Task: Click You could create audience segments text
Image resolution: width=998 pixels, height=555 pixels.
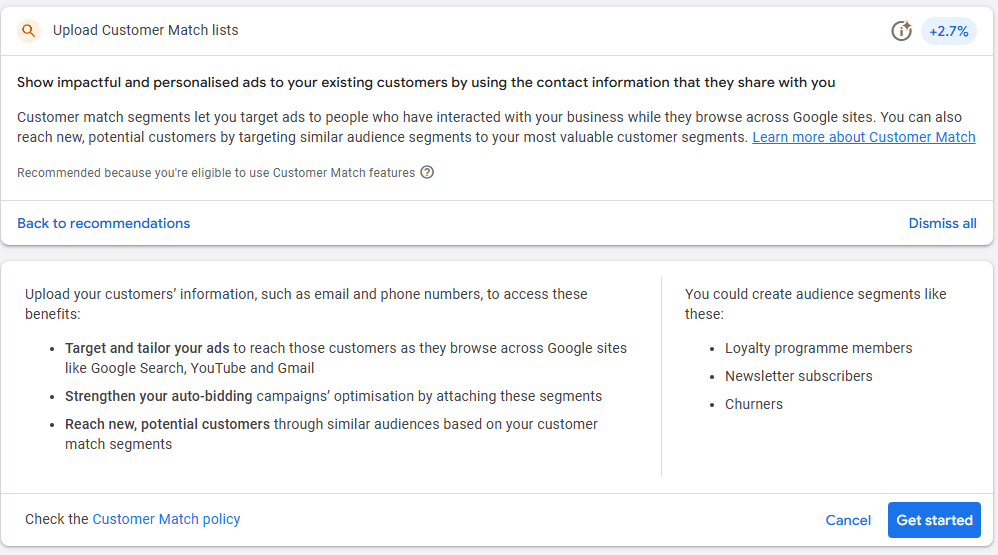Action: click(815, 304)
